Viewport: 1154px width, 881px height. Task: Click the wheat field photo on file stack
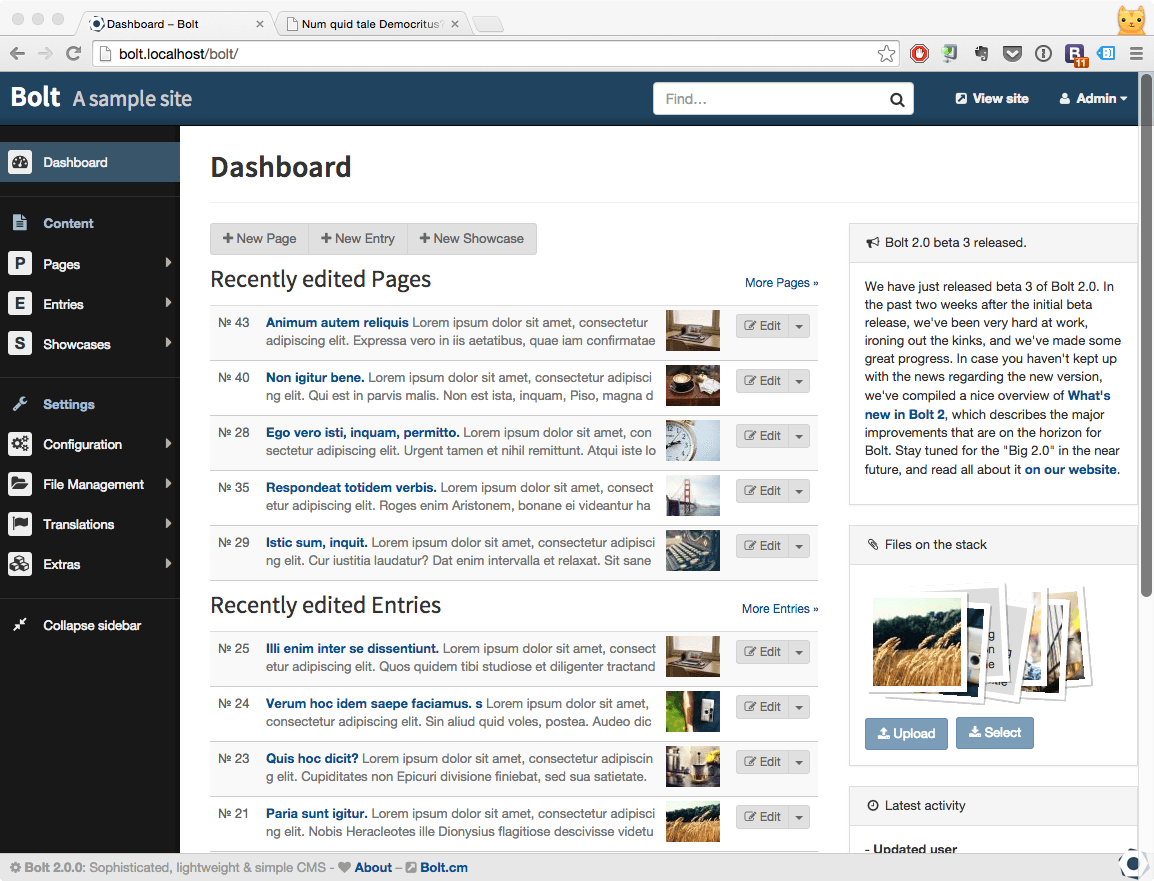[x=916, y=642]
